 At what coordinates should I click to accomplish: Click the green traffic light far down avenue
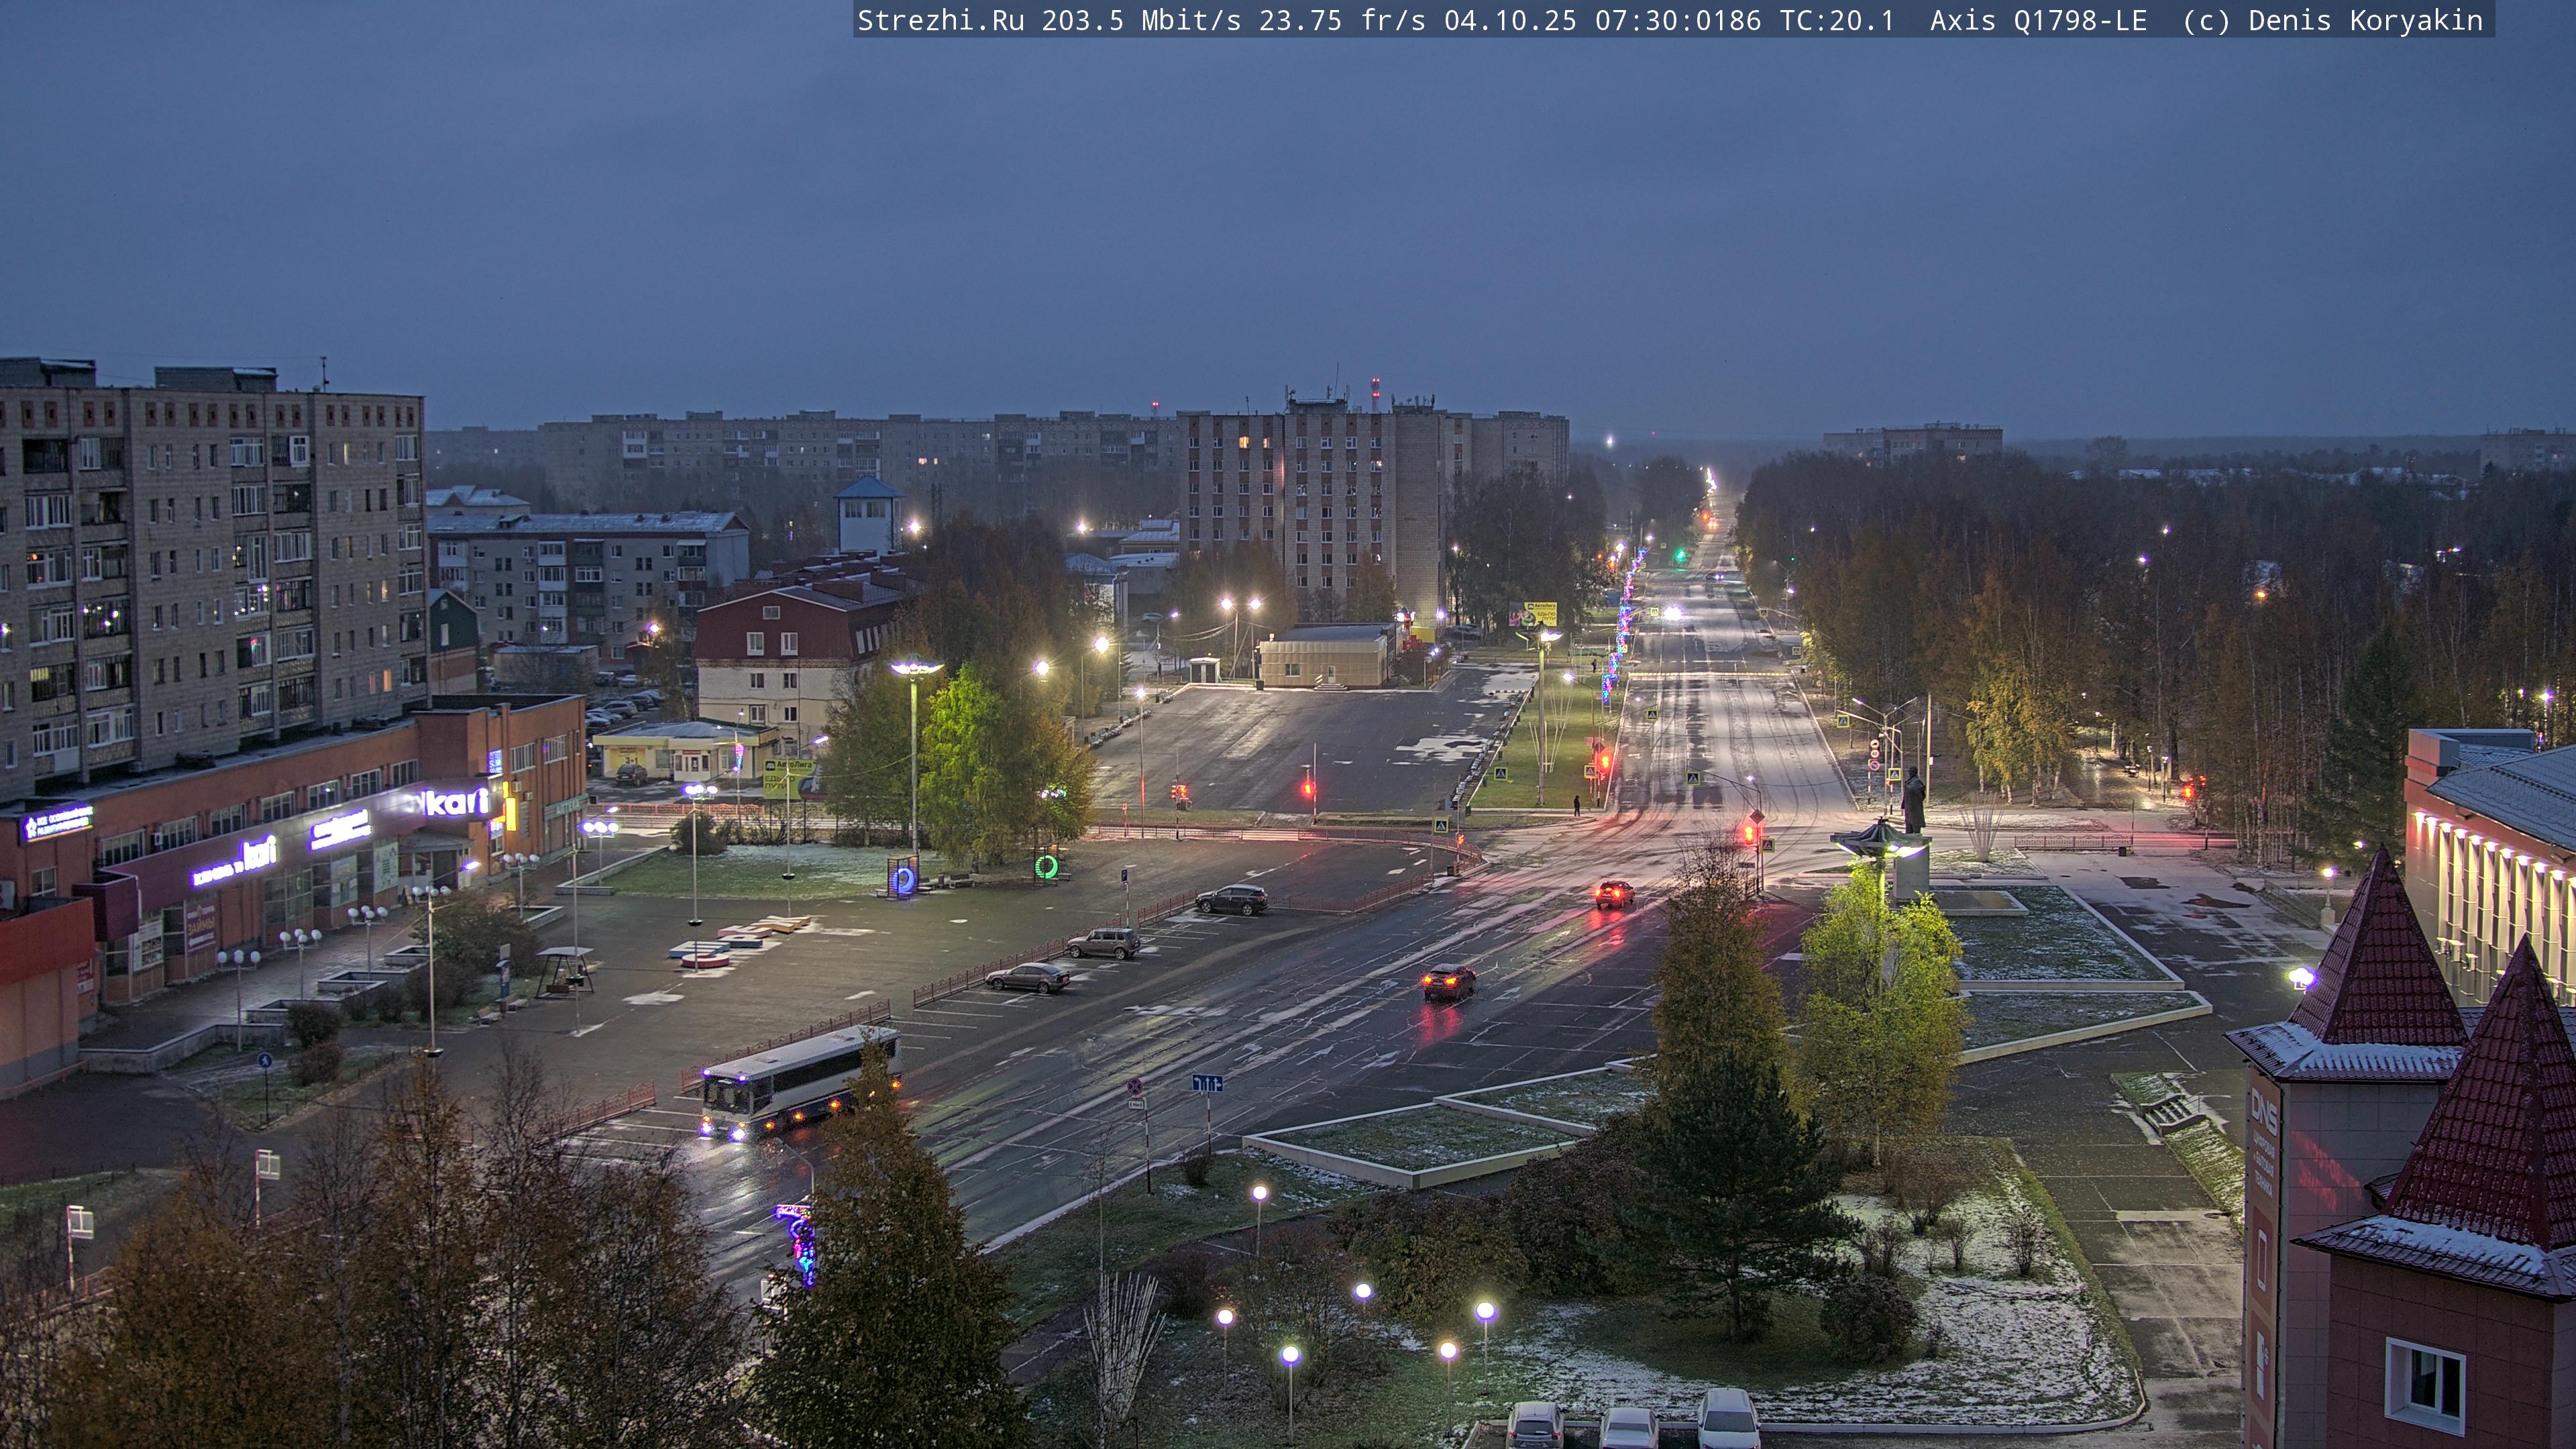1680,553
